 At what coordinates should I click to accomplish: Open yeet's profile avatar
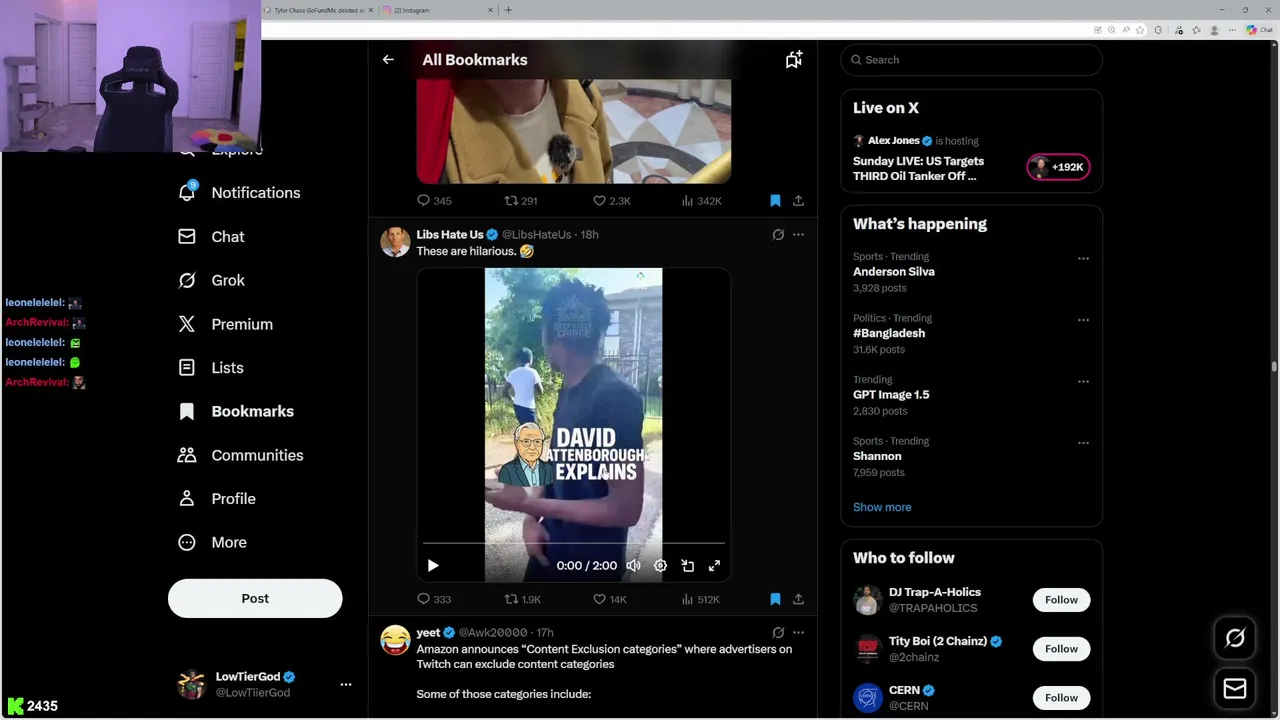395,640
